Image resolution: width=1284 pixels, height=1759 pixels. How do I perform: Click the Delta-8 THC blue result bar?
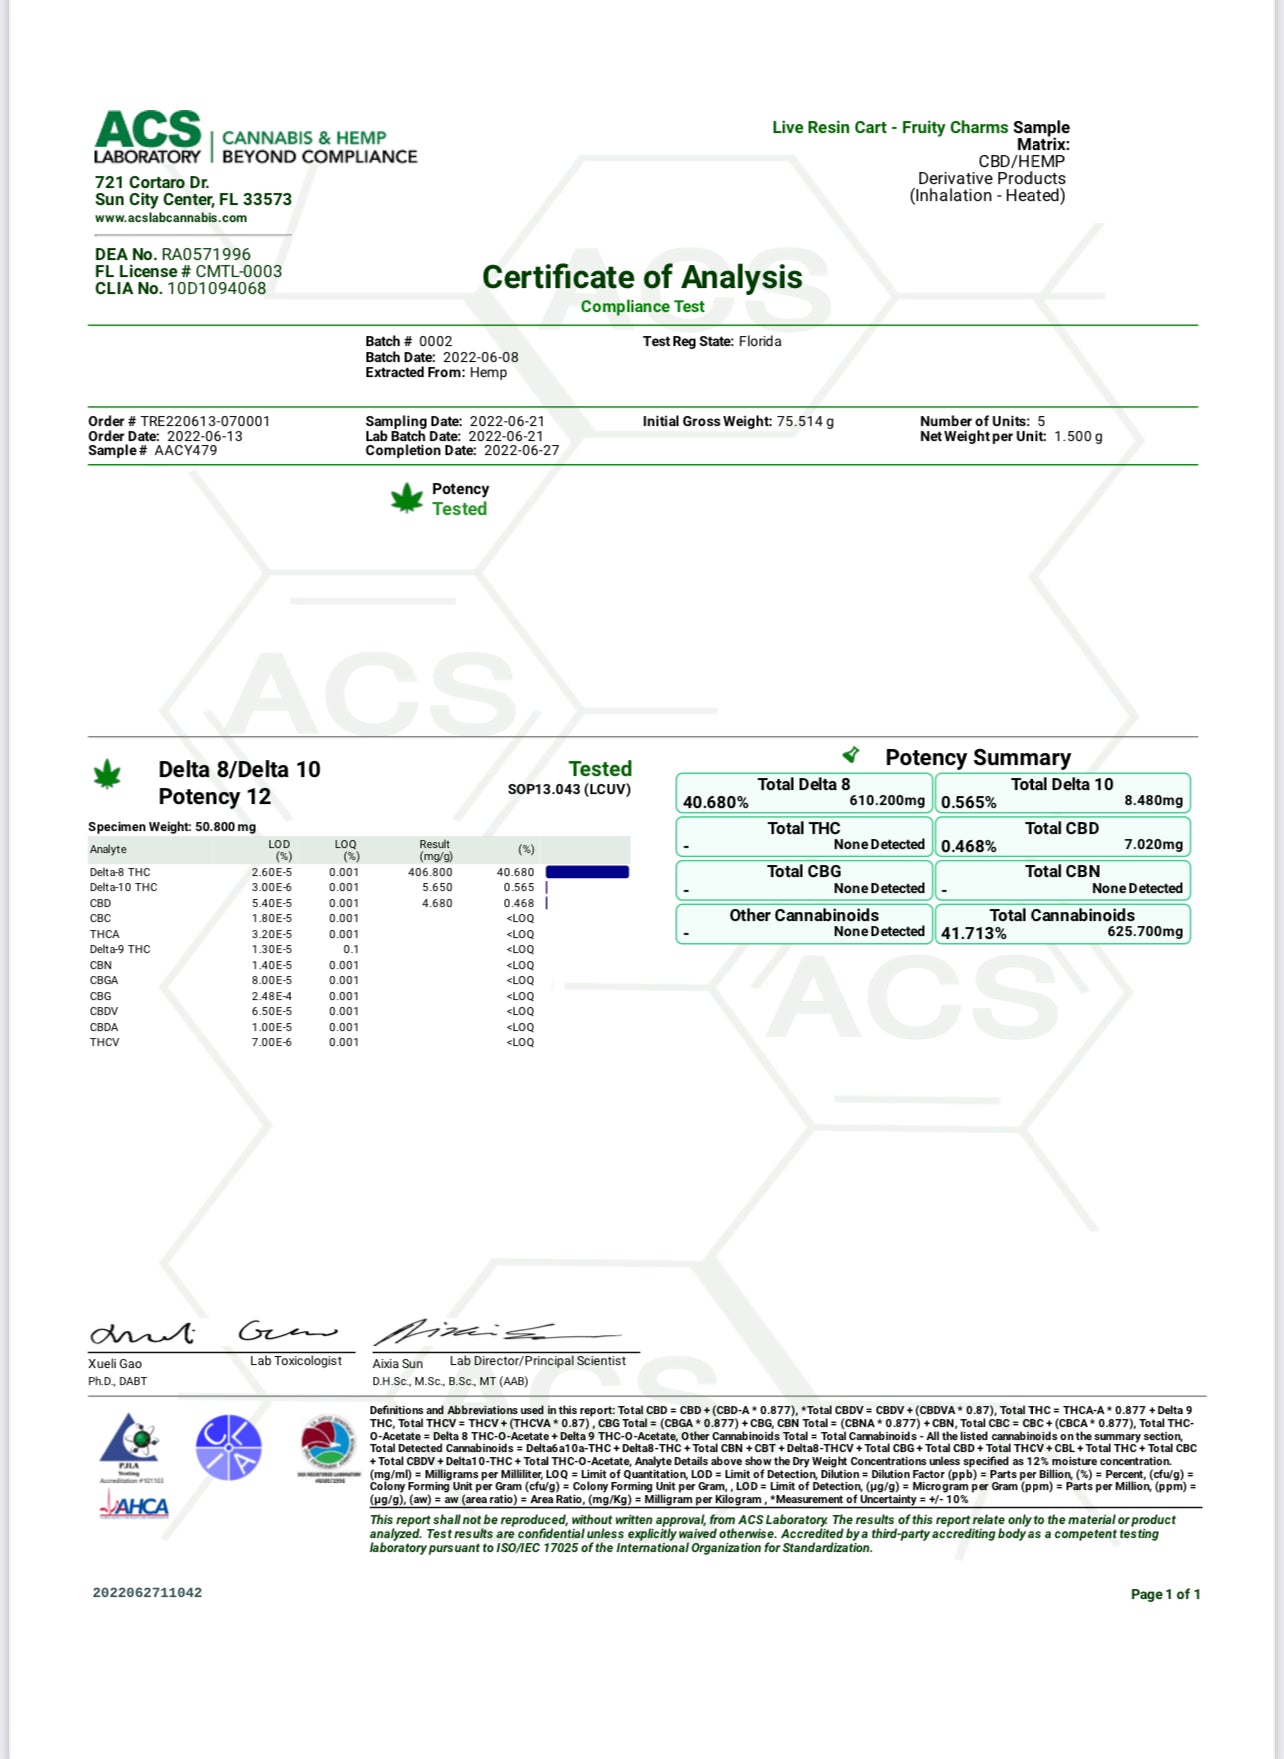[587, 872]
